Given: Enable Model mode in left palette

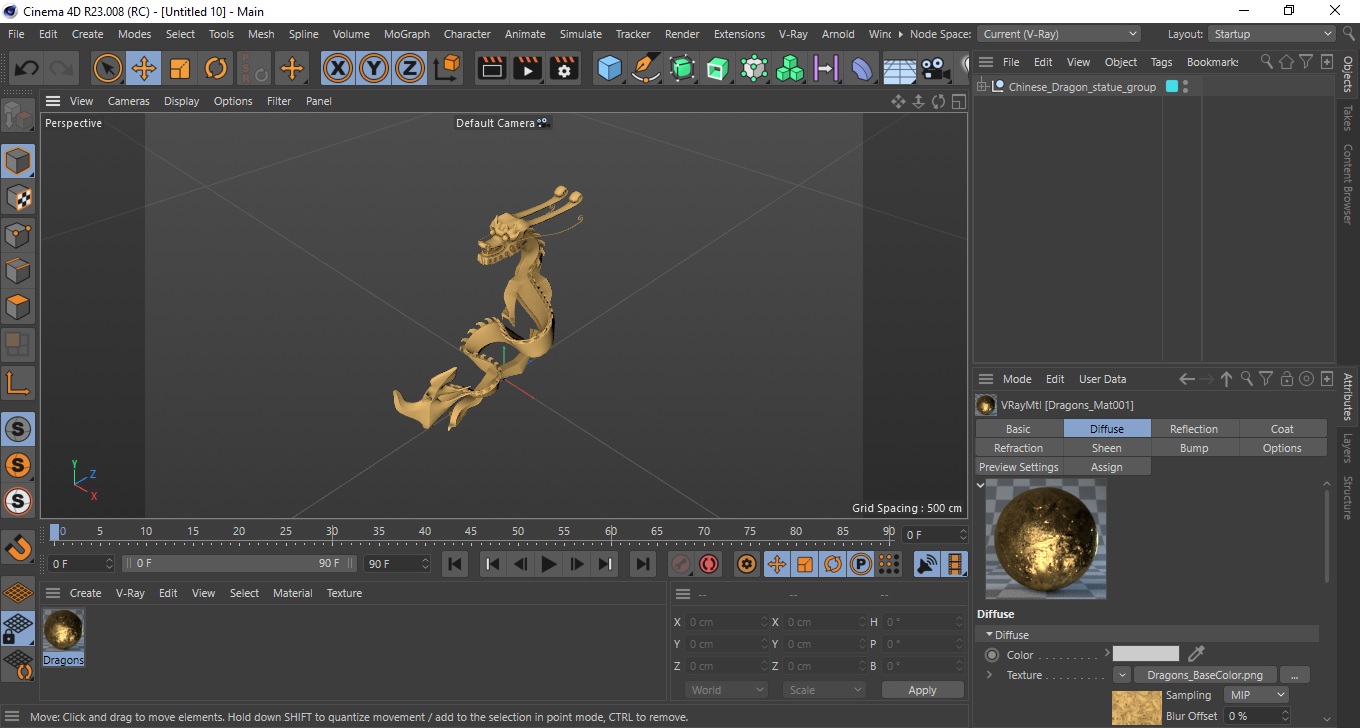Looking at the screenshot, I should pos(18,161).
